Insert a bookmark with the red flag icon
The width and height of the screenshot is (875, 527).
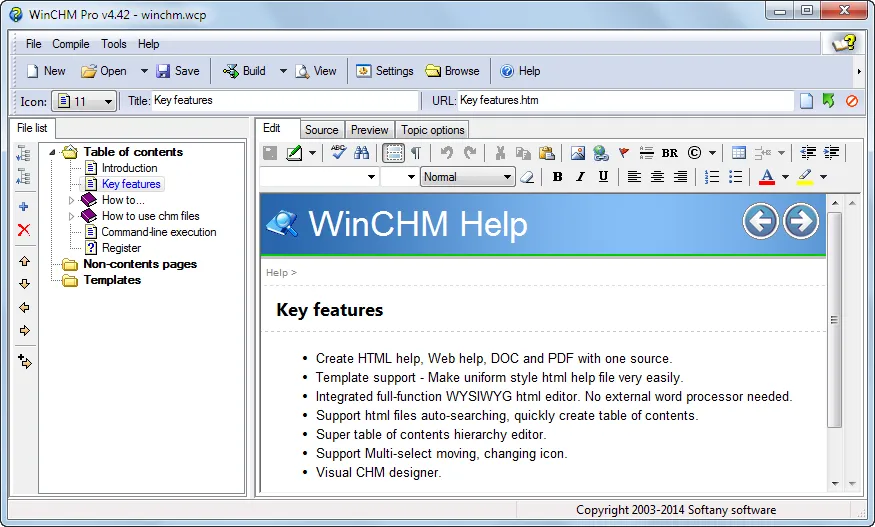tap(624, 152)
